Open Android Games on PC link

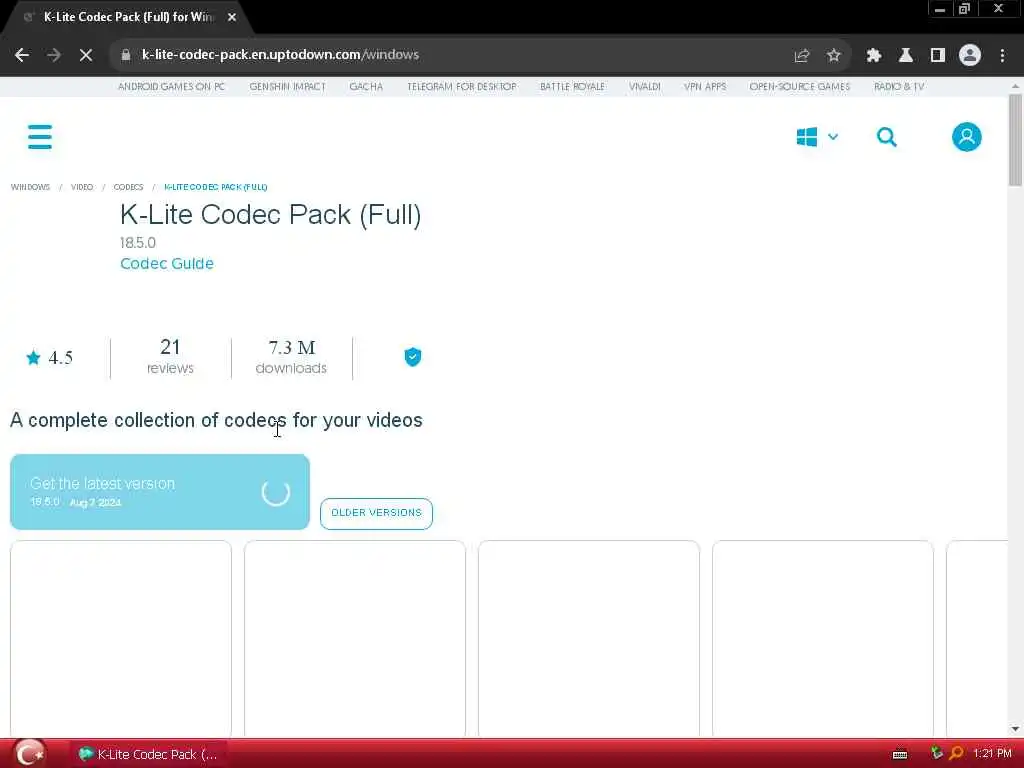[171, 87]
